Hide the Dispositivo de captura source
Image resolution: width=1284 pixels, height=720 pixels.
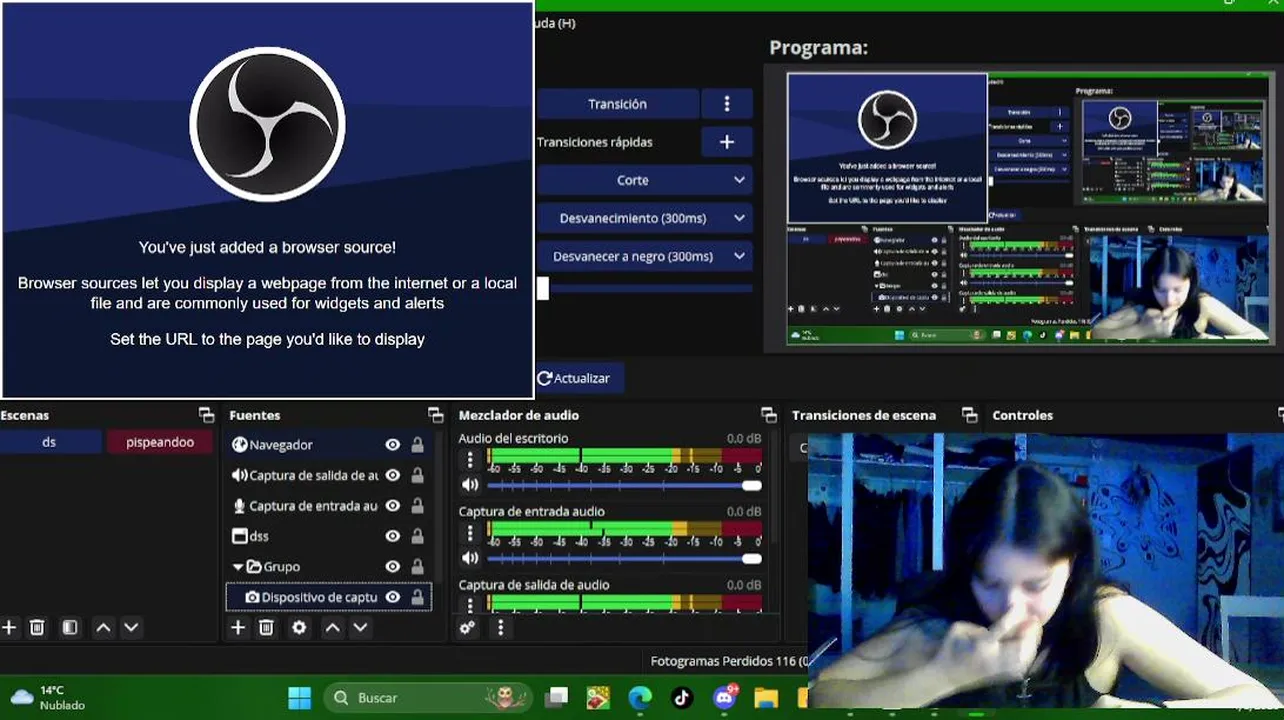(x=393, y=597)
